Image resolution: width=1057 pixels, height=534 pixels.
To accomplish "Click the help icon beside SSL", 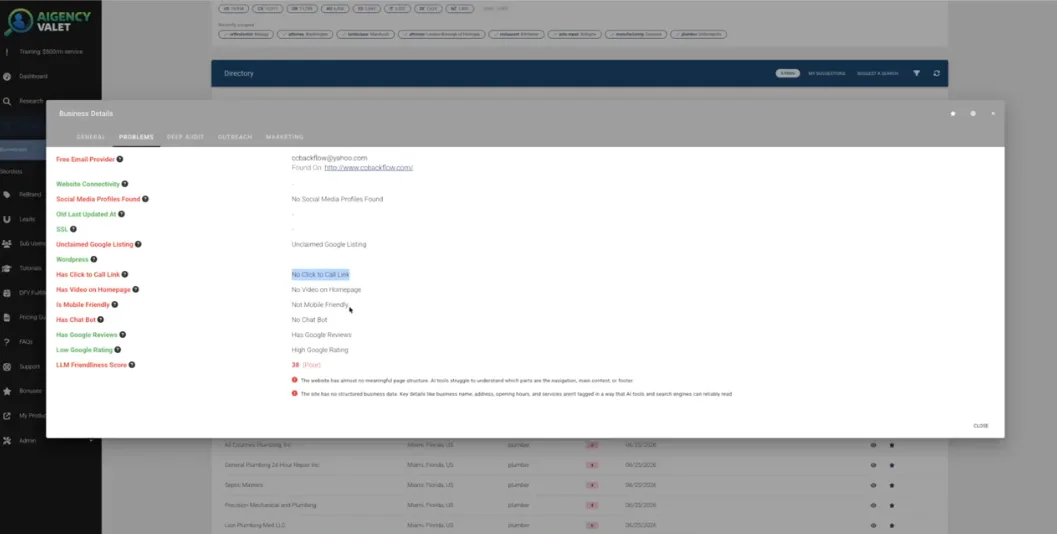I will [73, 229].
